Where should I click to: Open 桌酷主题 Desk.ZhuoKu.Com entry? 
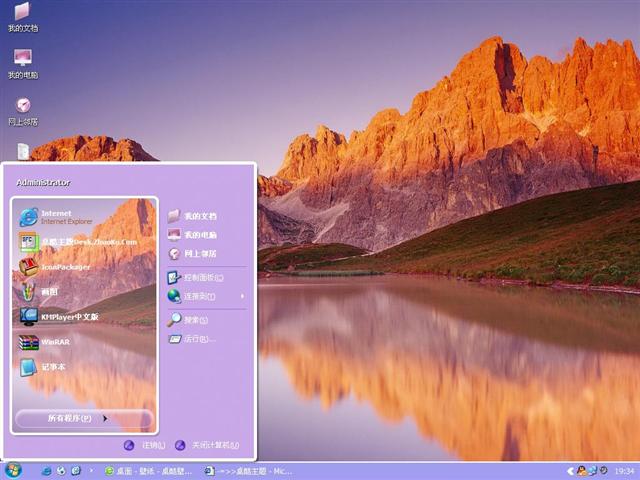[x=78, y=242]
